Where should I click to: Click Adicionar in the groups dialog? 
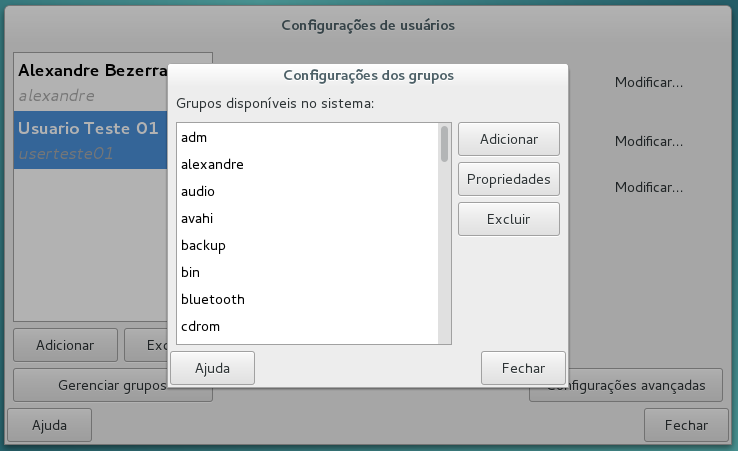509,139
